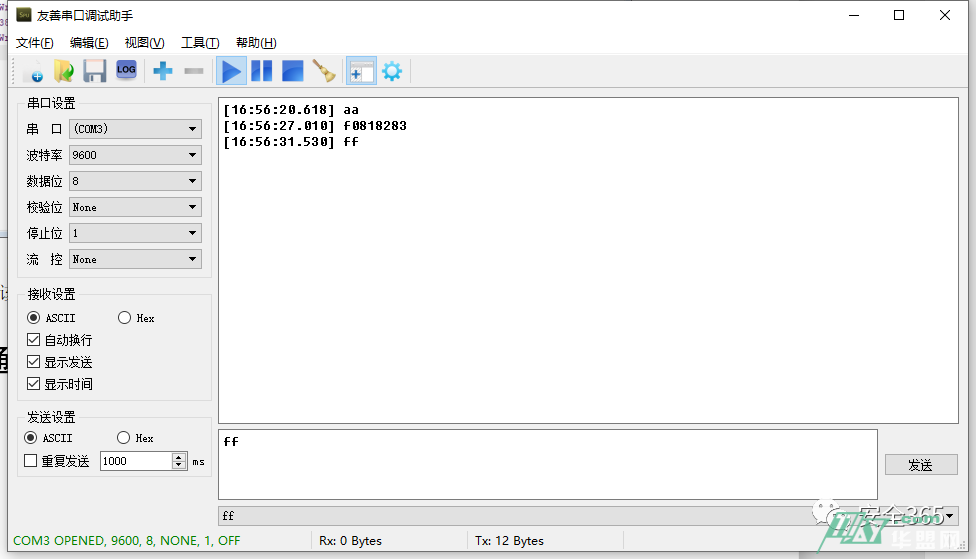Click the 发送 button
Viewport: 976px width, 559px height.
tap(920, 465)
